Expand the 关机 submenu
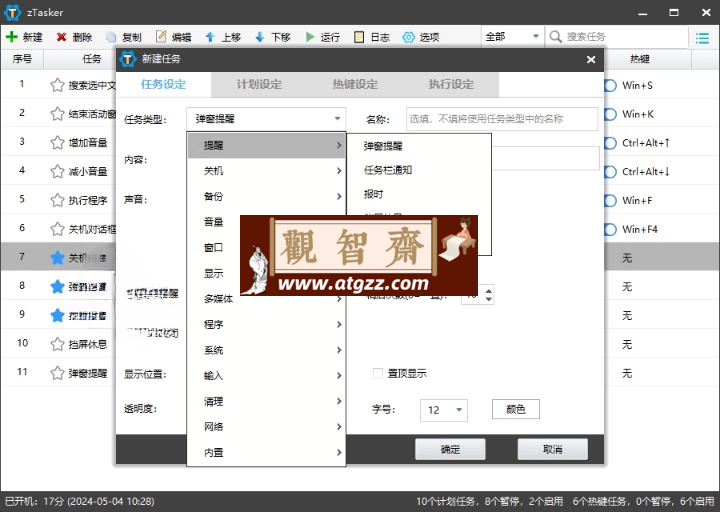Screen dimensions: 720x512 pos(266,171)
